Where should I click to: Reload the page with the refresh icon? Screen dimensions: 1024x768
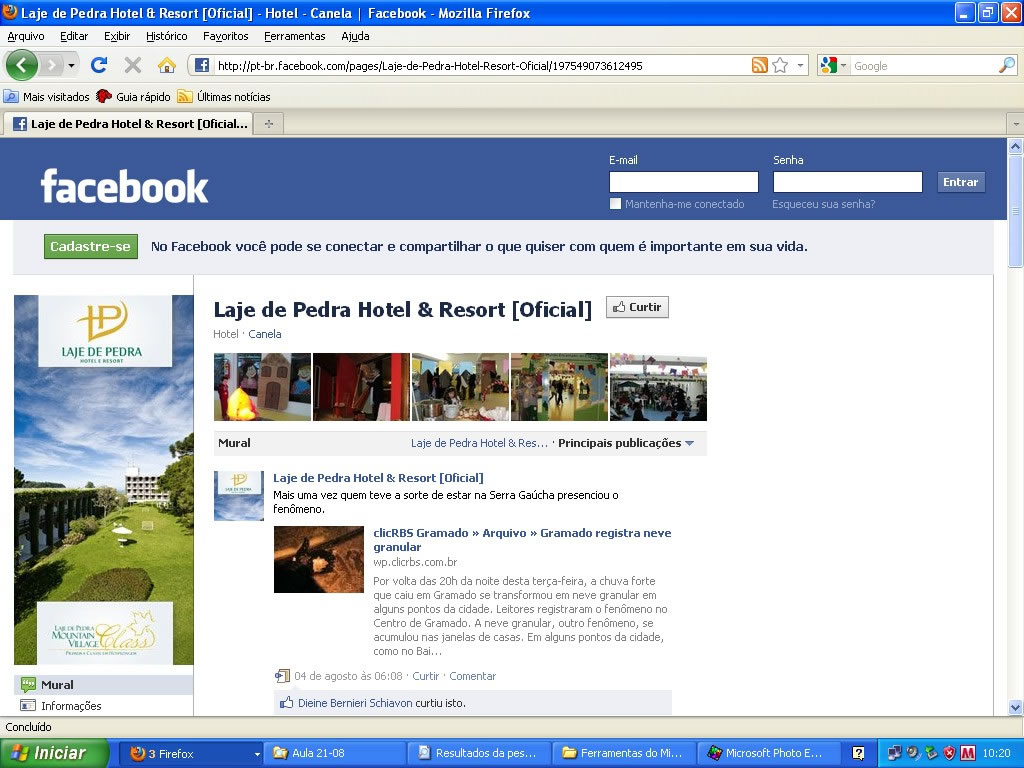(x=99, y=65)
